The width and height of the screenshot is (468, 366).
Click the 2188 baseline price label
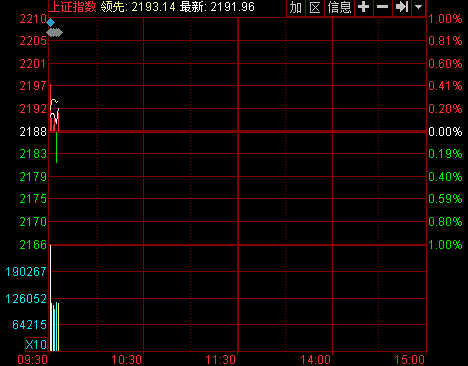[x=33, y=132]
